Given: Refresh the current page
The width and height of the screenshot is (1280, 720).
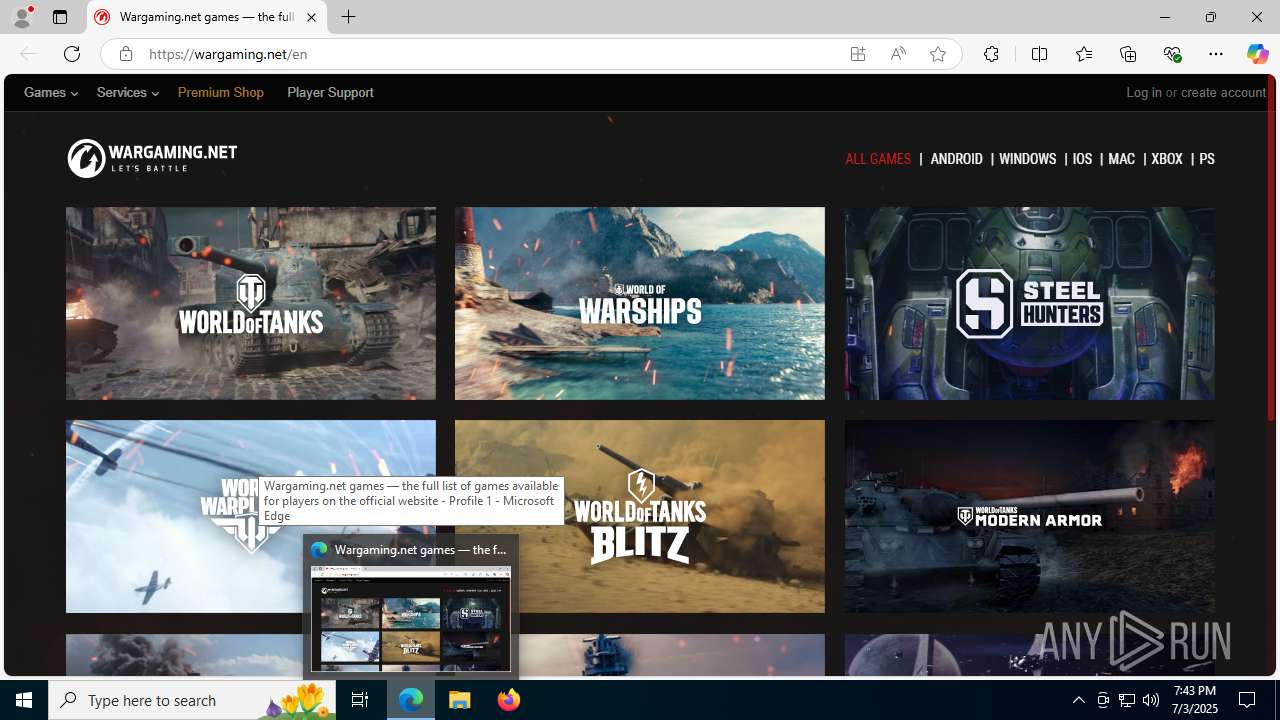Looking at the screenshot, I should click(x=72, y=54).
